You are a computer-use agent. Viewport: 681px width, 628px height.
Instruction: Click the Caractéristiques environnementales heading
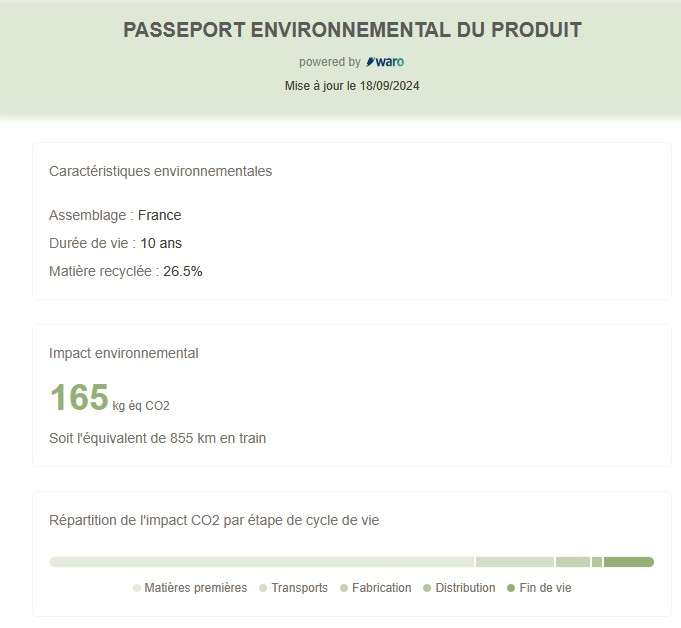(160, 171)
